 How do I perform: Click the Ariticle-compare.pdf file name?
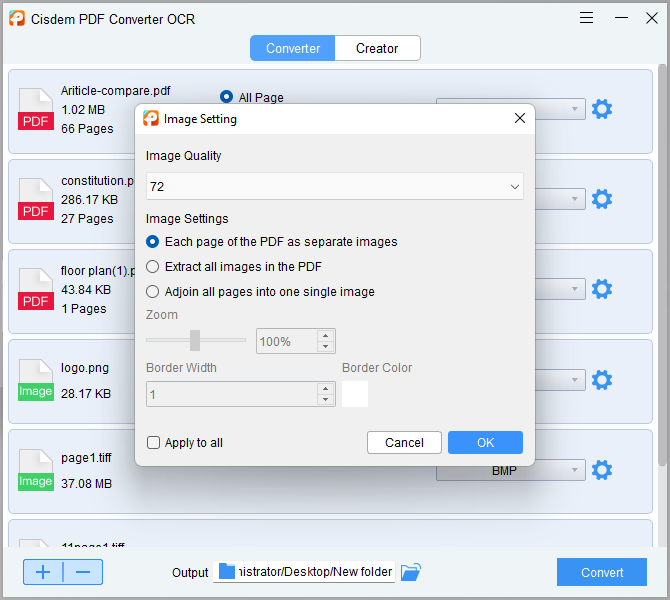[115, 91]
